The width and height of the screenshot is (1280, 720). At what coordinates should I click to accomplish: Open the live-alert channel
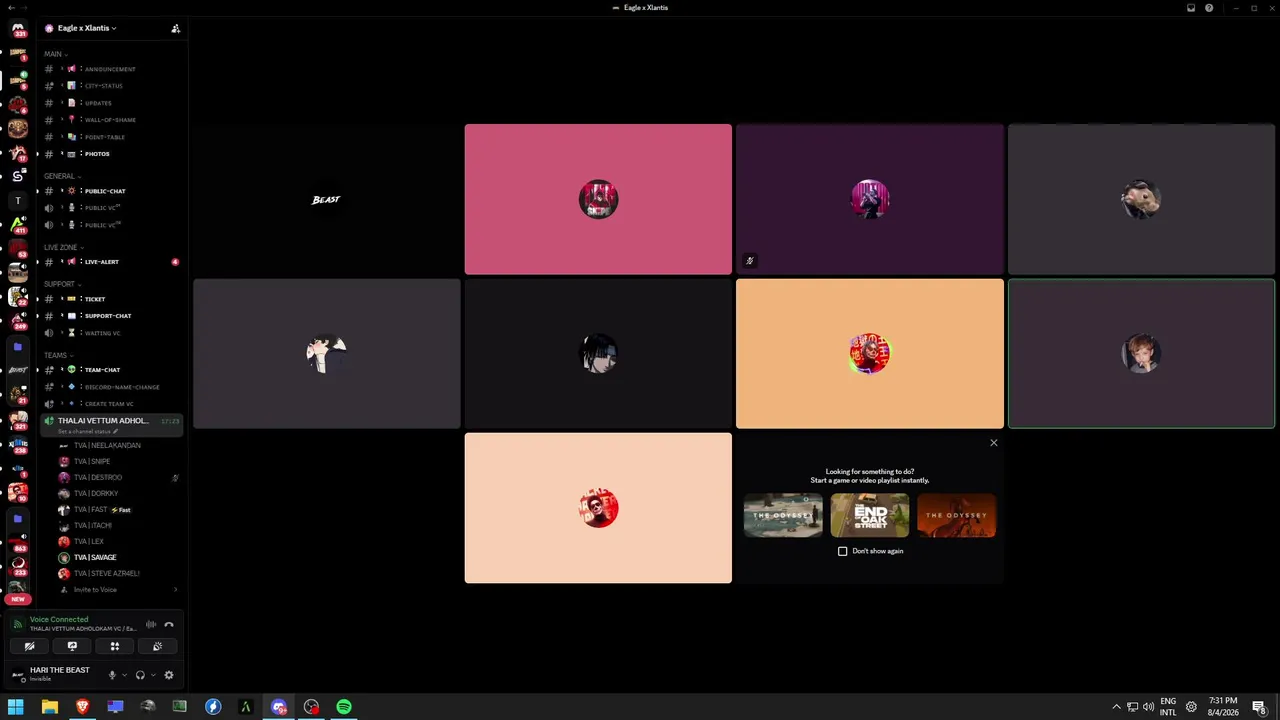click(x=110, y=262)
